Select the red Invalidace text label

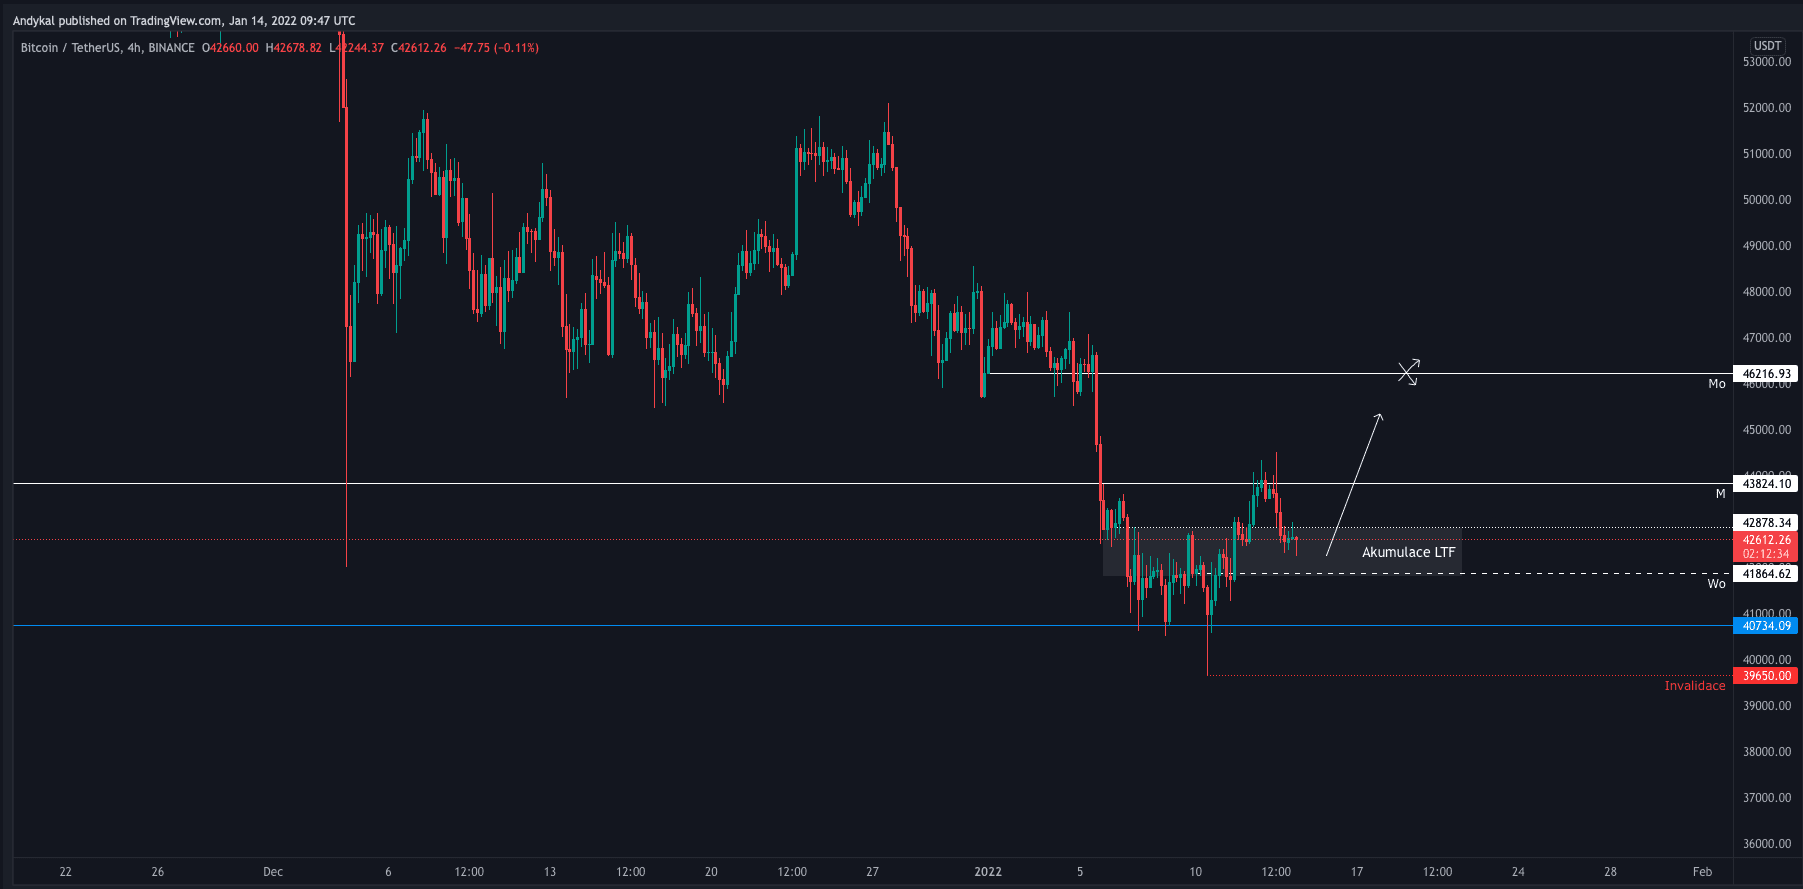coord(1694,686)
